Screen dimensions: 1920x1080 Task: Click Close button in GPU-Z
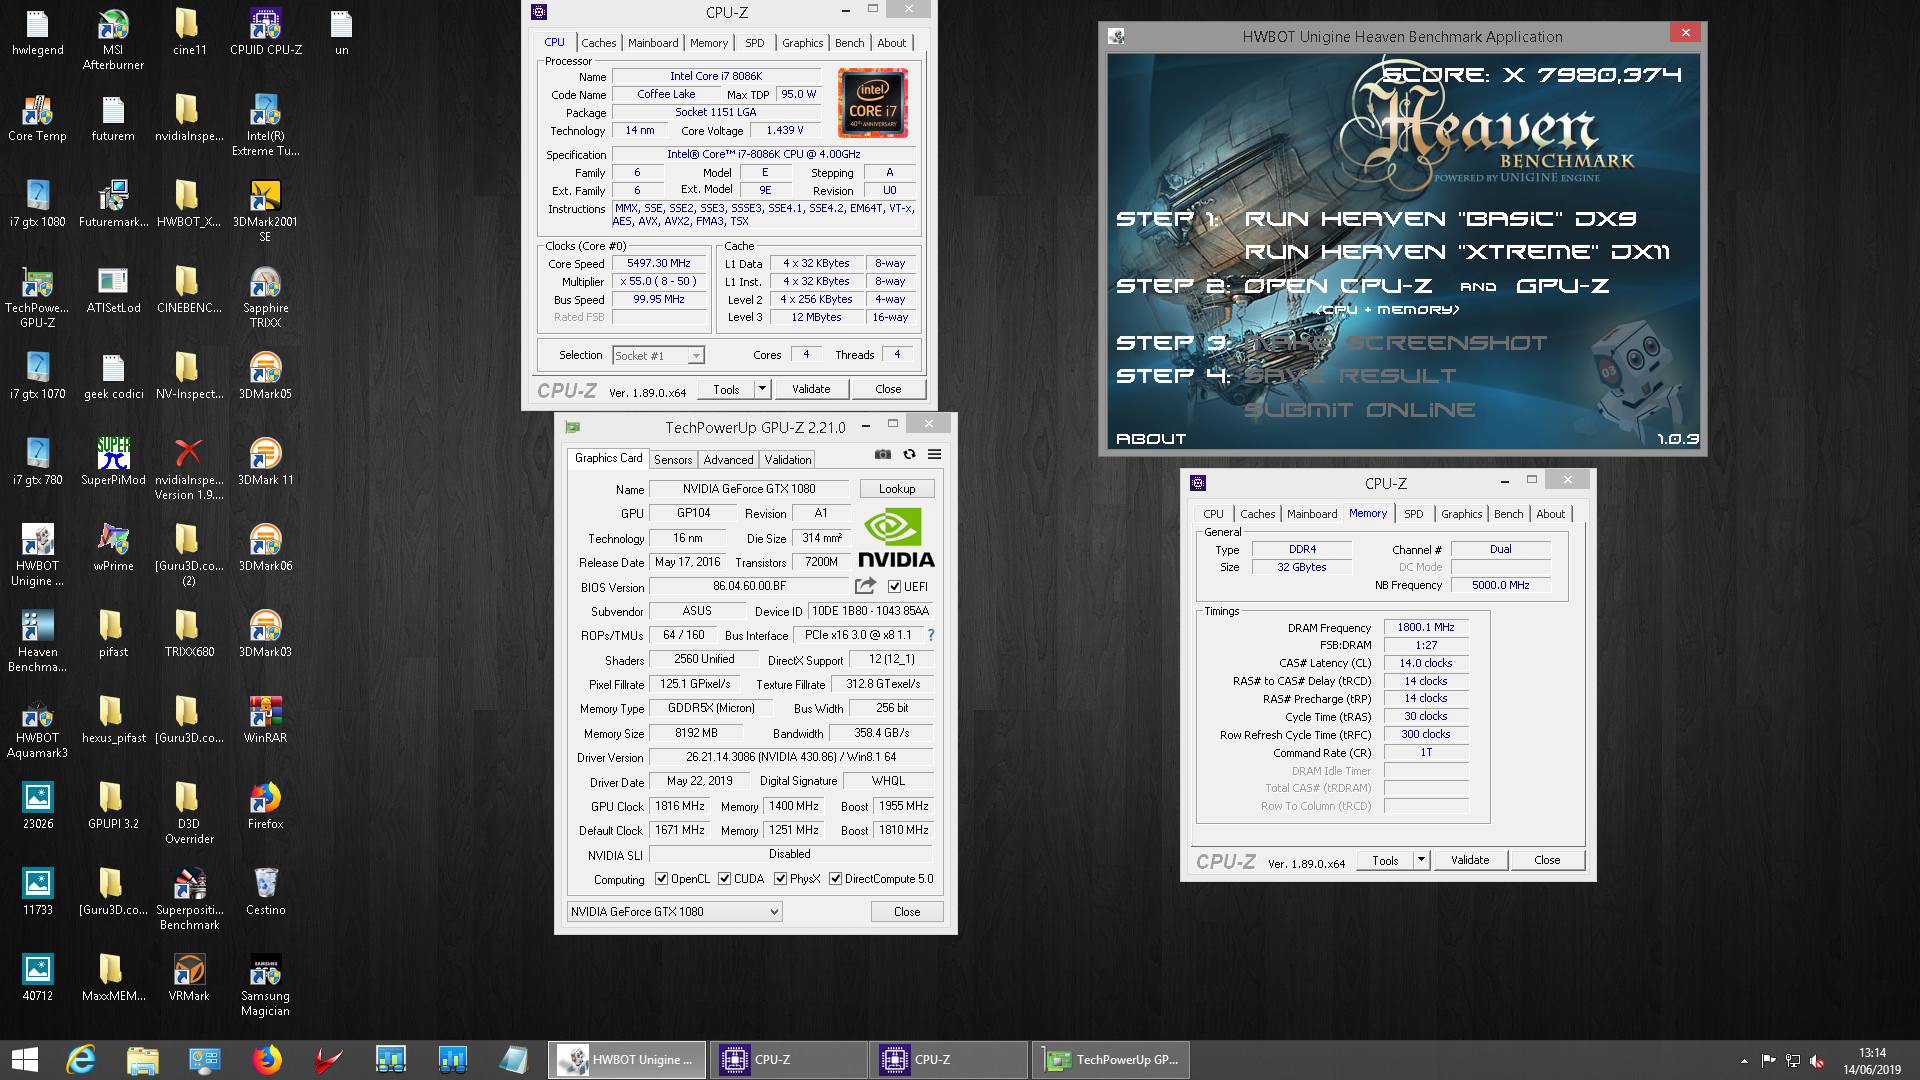(x=907, y=912)
